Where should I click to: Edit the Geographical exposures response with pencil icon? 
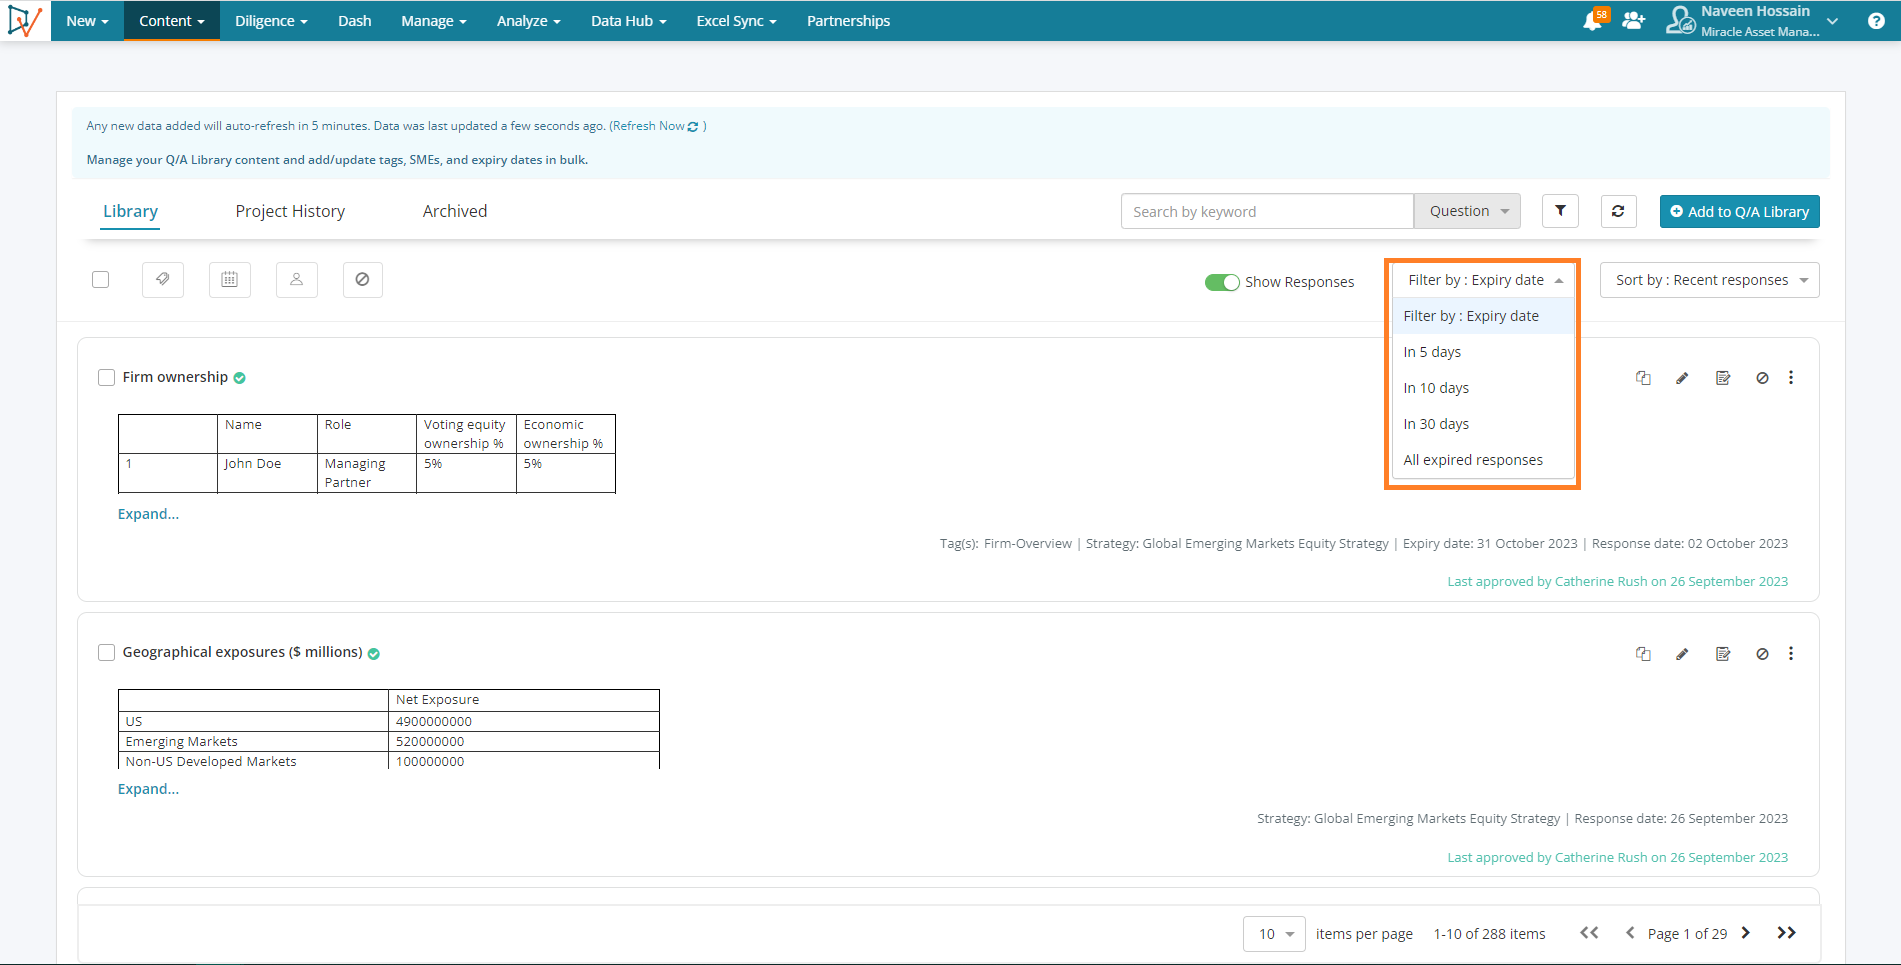pyautogui.click(x=1682, y=654)
